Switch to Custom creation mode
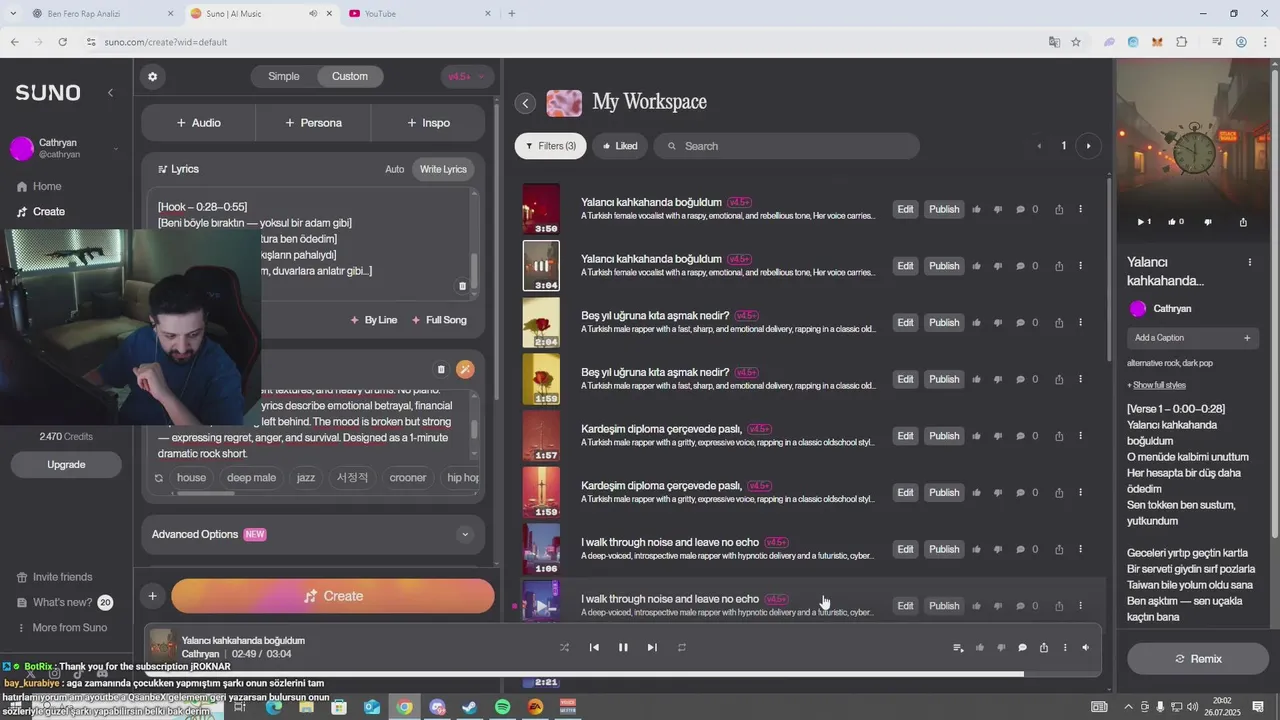 point(350,76)
